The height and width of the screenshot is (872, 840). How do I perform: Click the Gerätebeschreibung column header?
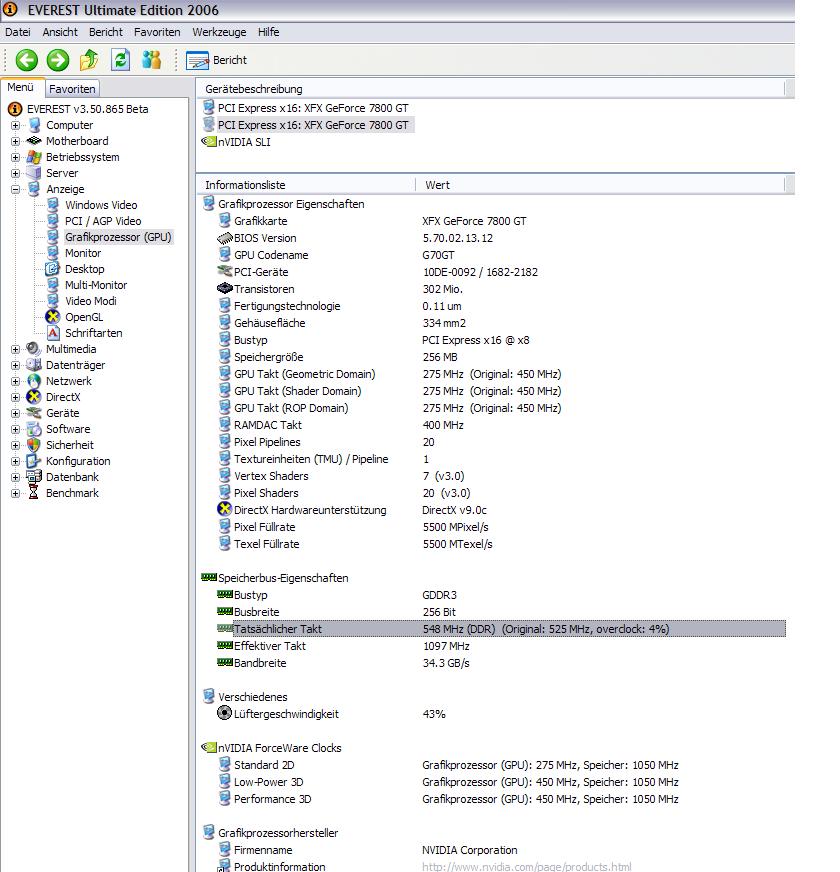click(490, 89)
